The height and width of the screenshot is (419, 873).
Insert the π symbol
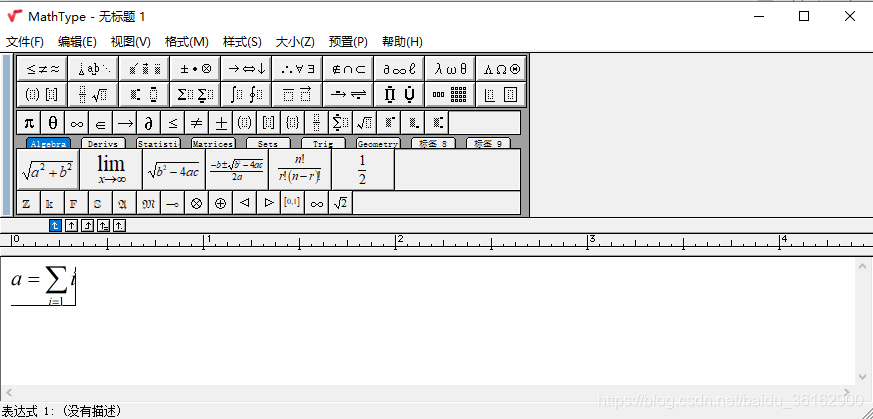click(x=29, y=122)
